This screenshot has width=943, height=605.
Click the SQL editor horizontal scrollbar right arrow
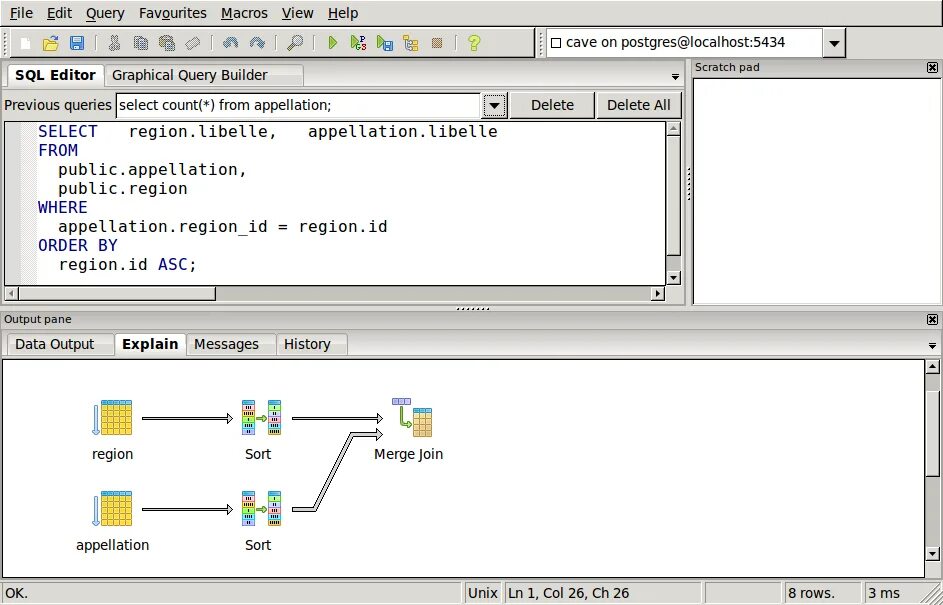coord(658,293)
